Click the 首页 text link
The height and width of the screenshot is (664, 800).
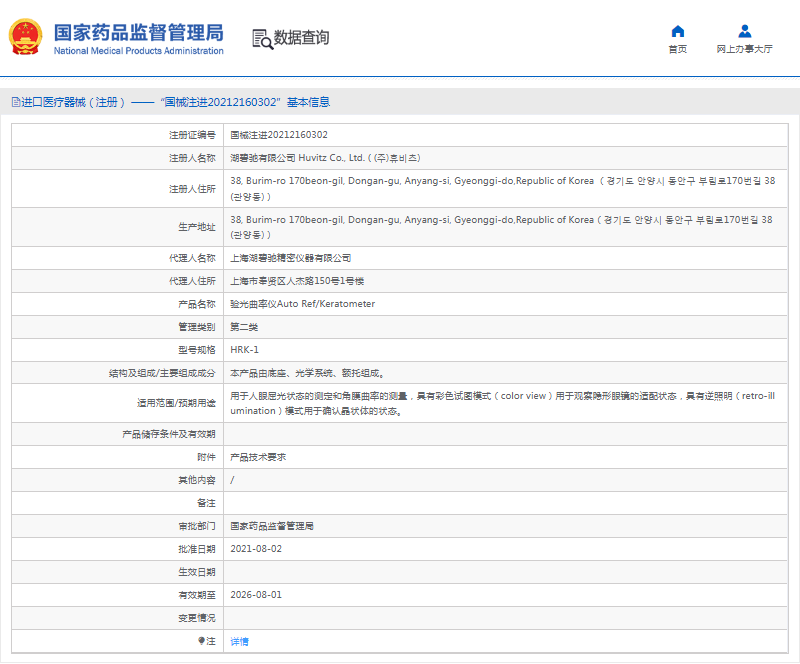click(x=677, y=47)
